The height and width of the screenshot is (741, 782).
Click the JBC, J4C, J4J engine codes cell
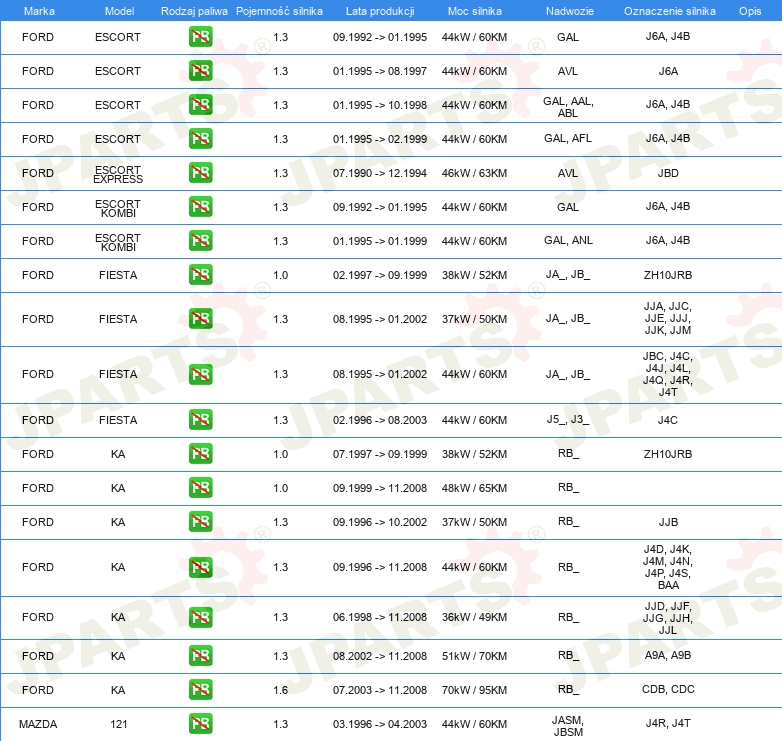668,374
